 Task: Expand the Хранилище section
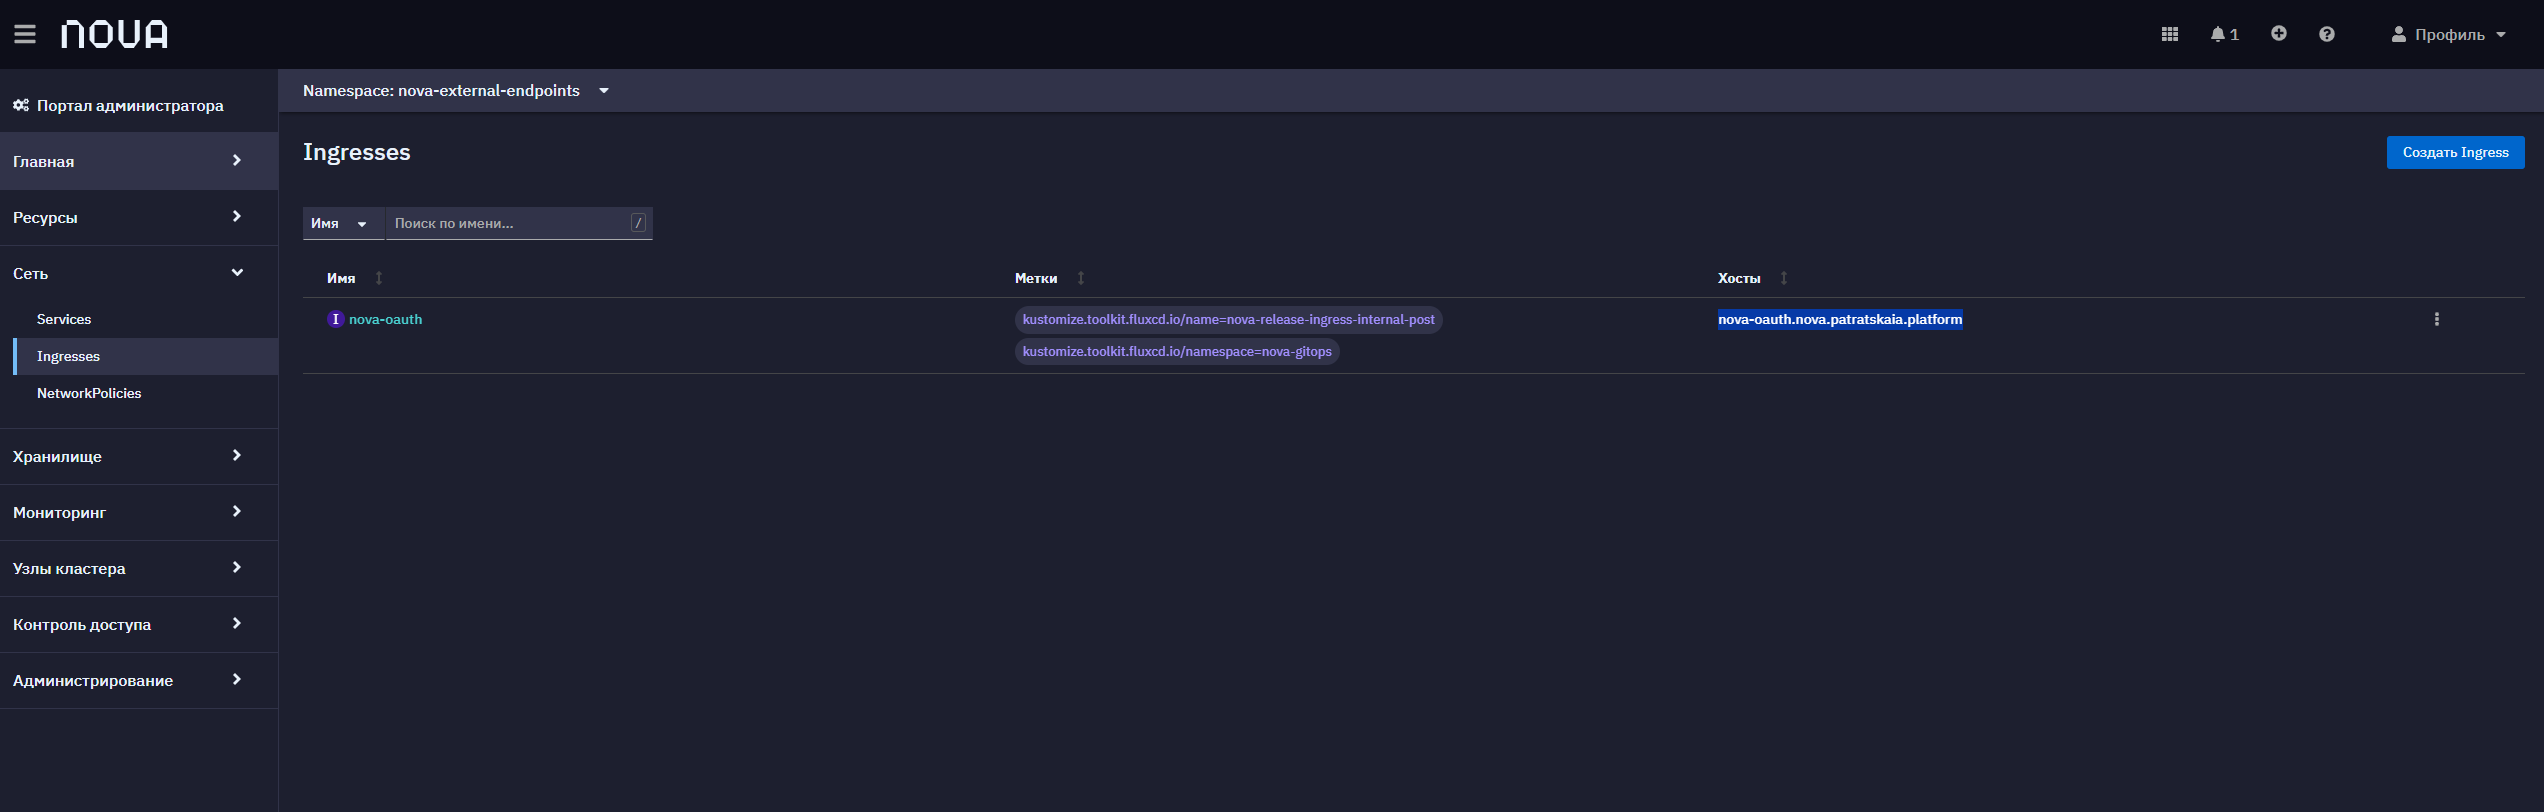[x=139, y=456]
